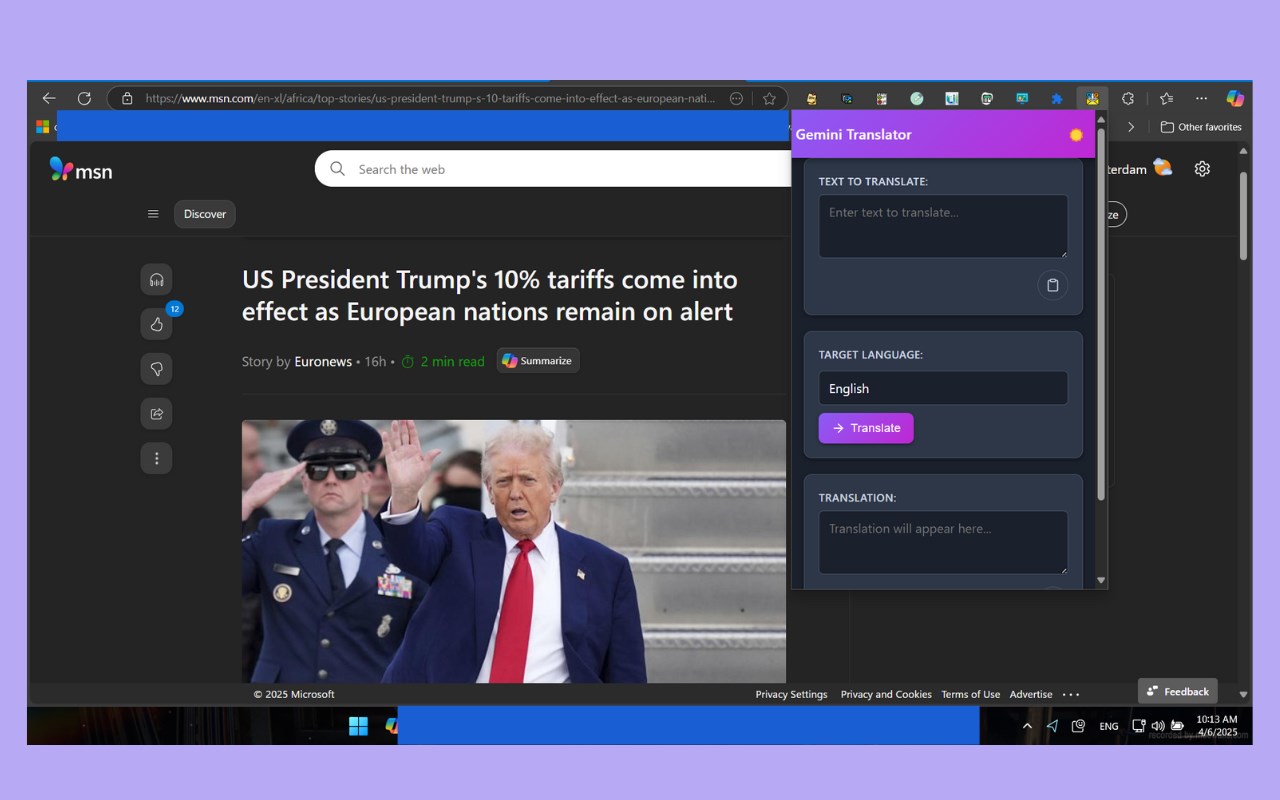The height and width of the screenshot is (800, 1280).
Task: Open article more options vertical dots
Action: (156, 458)
